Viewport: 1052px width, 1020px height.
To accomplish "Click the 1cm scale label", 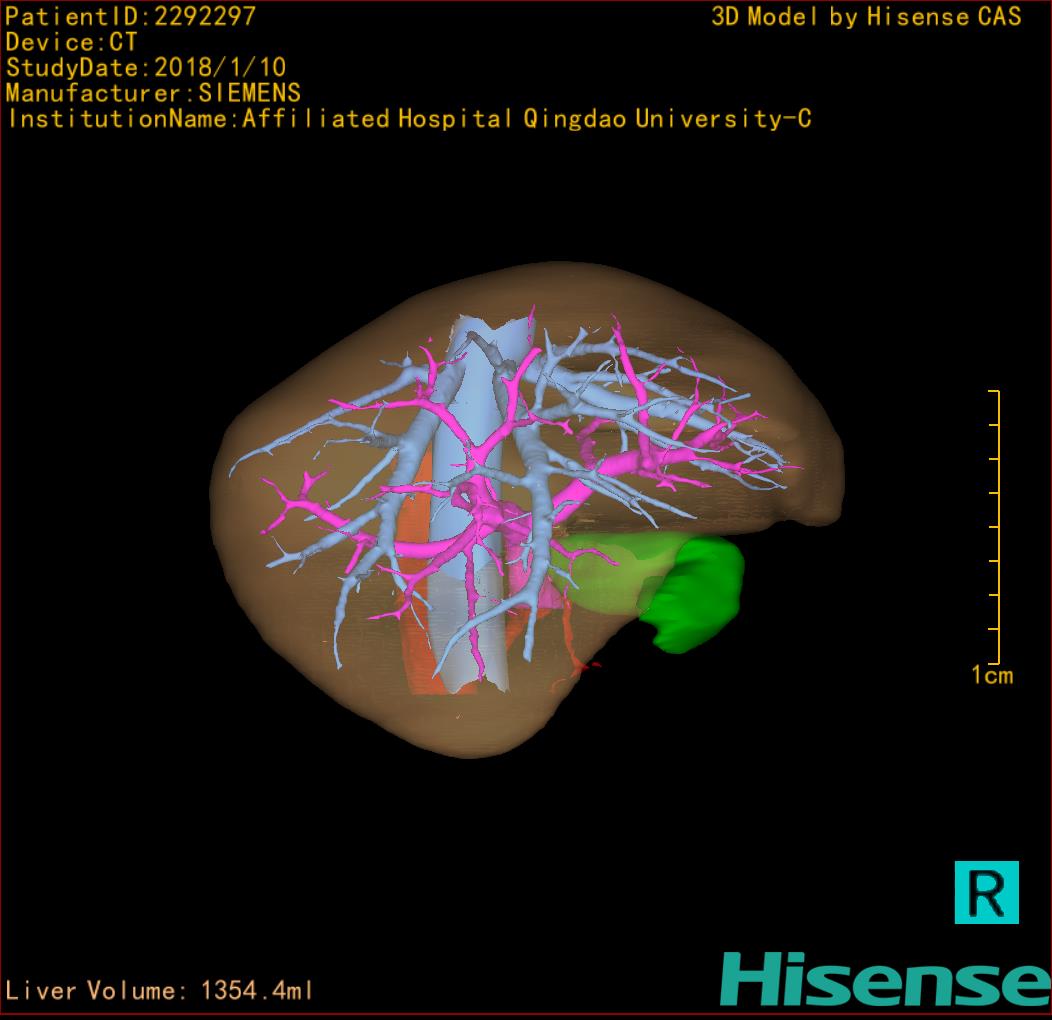I will tap(991, 676).
